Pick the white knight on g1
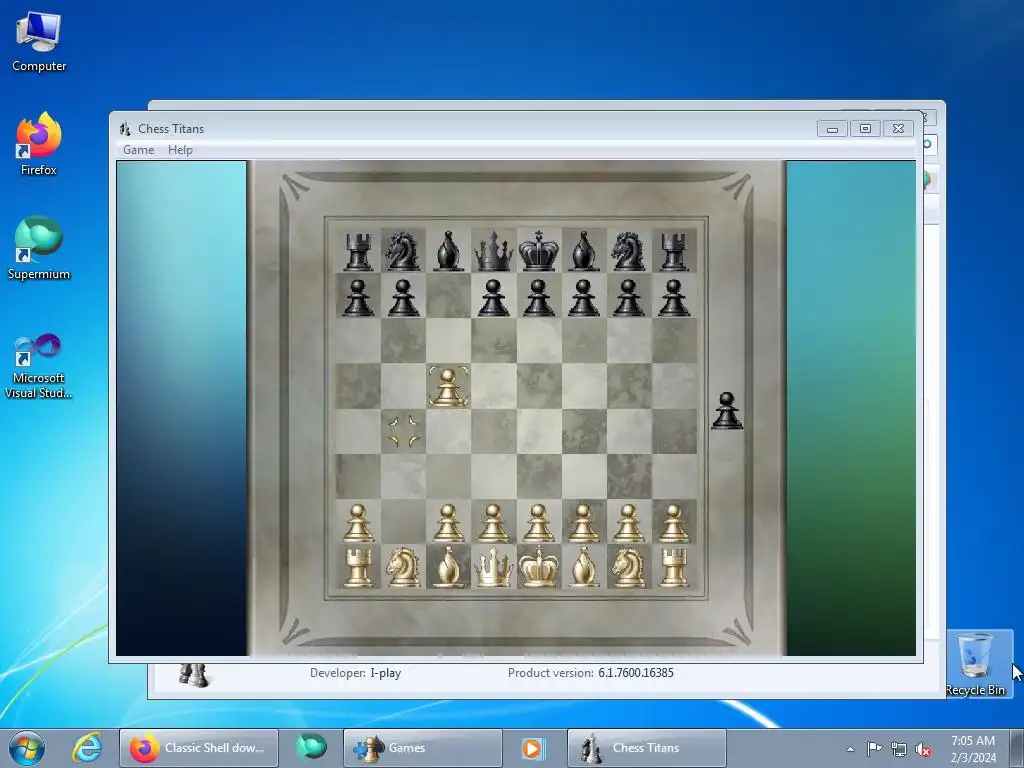This screenshot has width=1024, height=768. pos(628,568)
